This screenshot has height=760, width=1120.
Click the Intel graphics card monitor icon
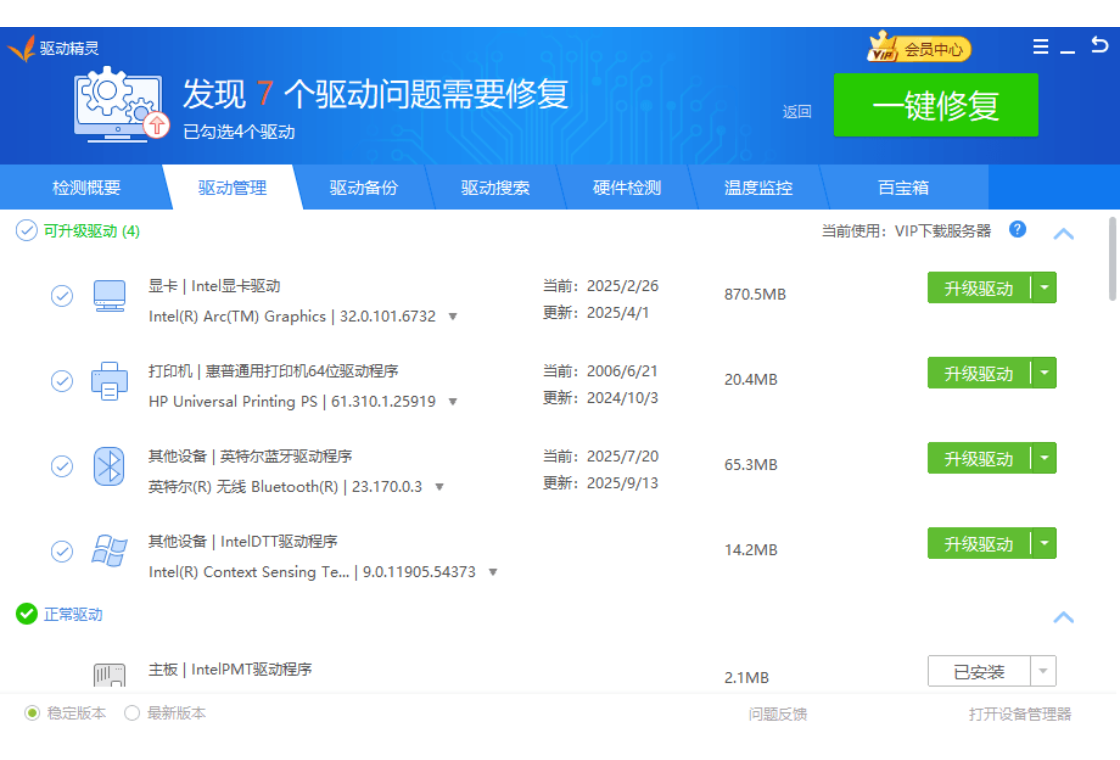click(109, 296)
